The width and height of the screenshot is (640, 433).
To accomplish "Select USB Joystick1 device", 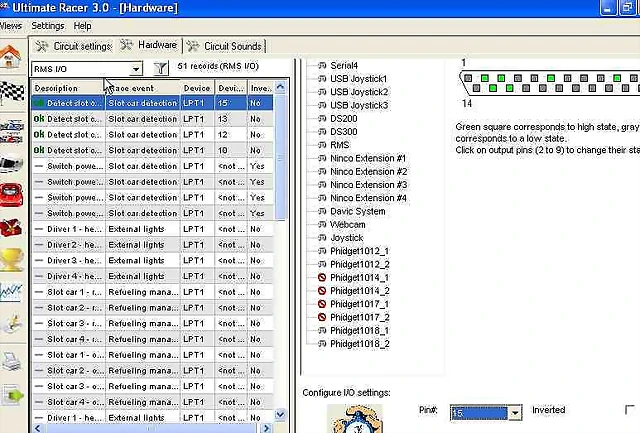I will [358, 79].
